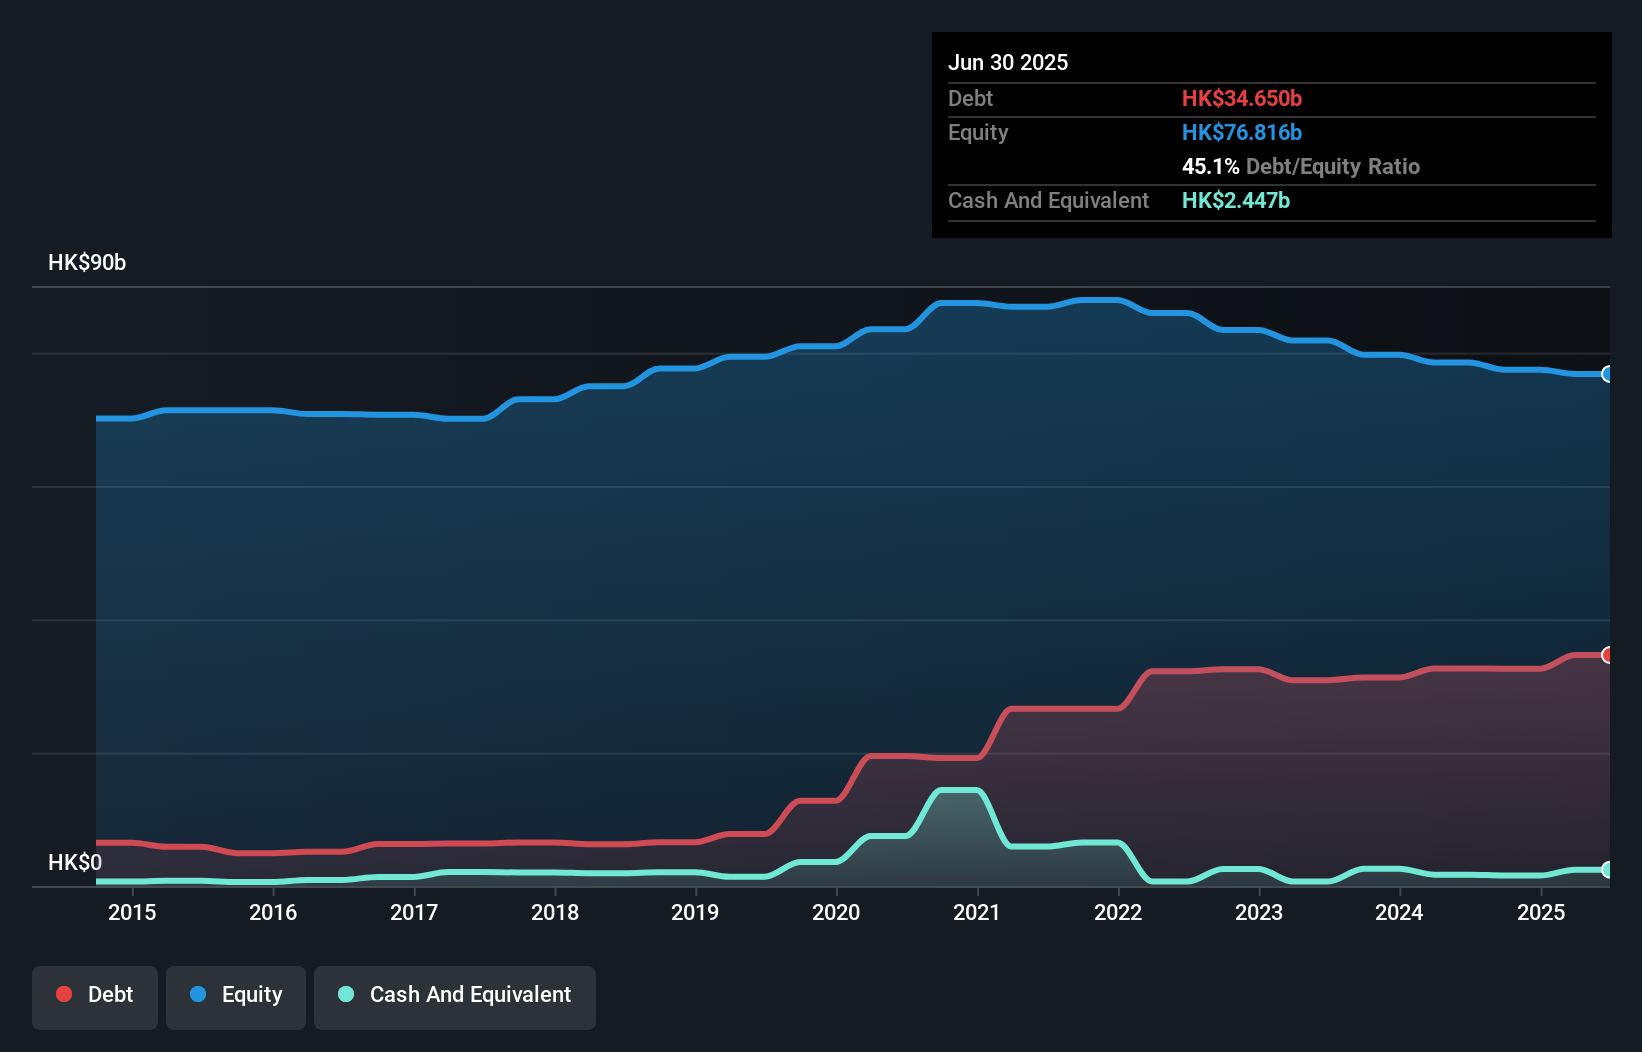
Task: Click the HK$76.816b Equity value in tooltip
Action: pyautogui.click(x=1242, y=132)
